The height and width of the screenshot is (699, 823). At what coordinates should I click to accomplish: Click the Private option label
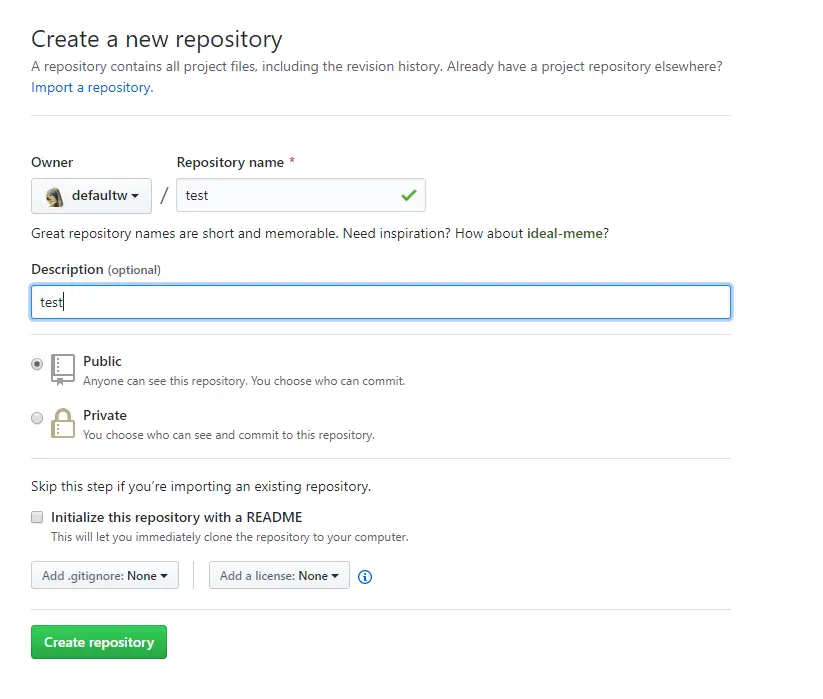coord(105,415)
